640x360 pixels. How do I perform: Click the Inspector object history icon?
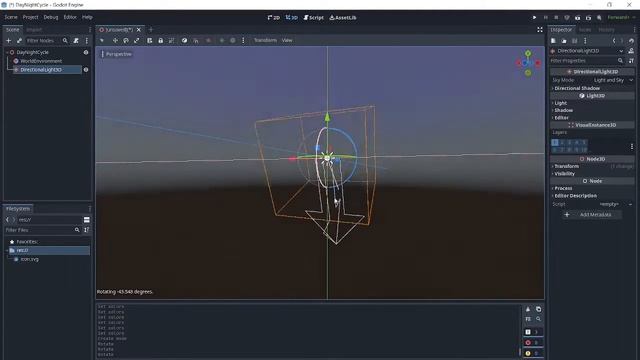point(631,41)
